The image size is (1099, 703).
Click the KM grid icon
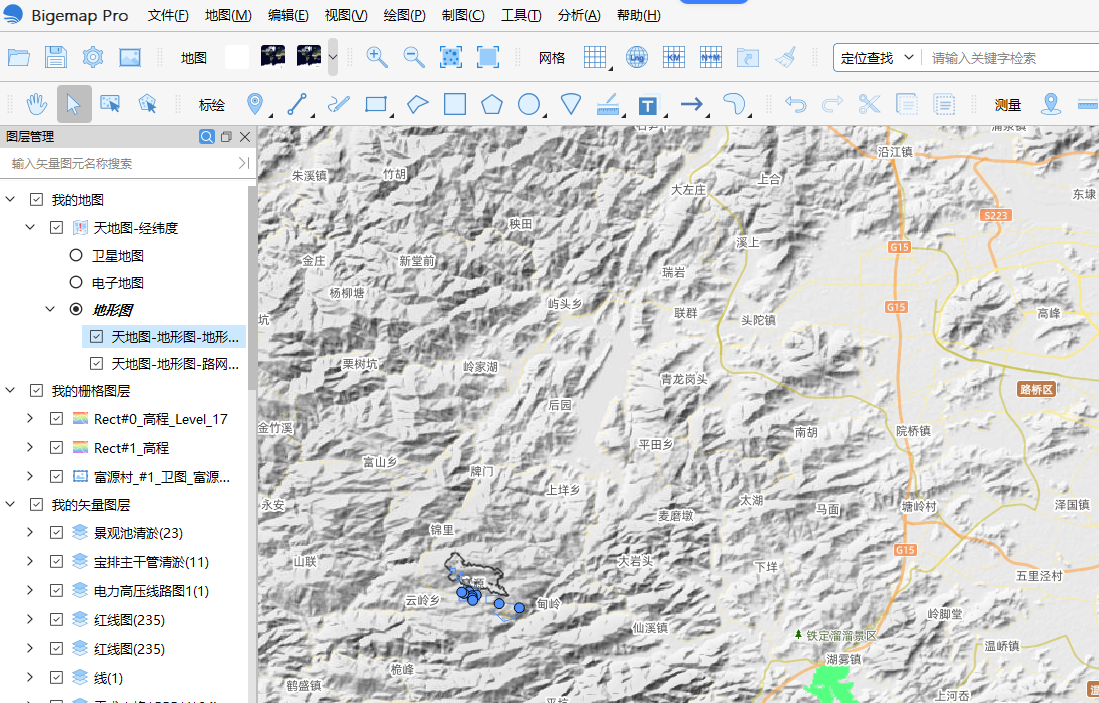click(x=674, y=57)
